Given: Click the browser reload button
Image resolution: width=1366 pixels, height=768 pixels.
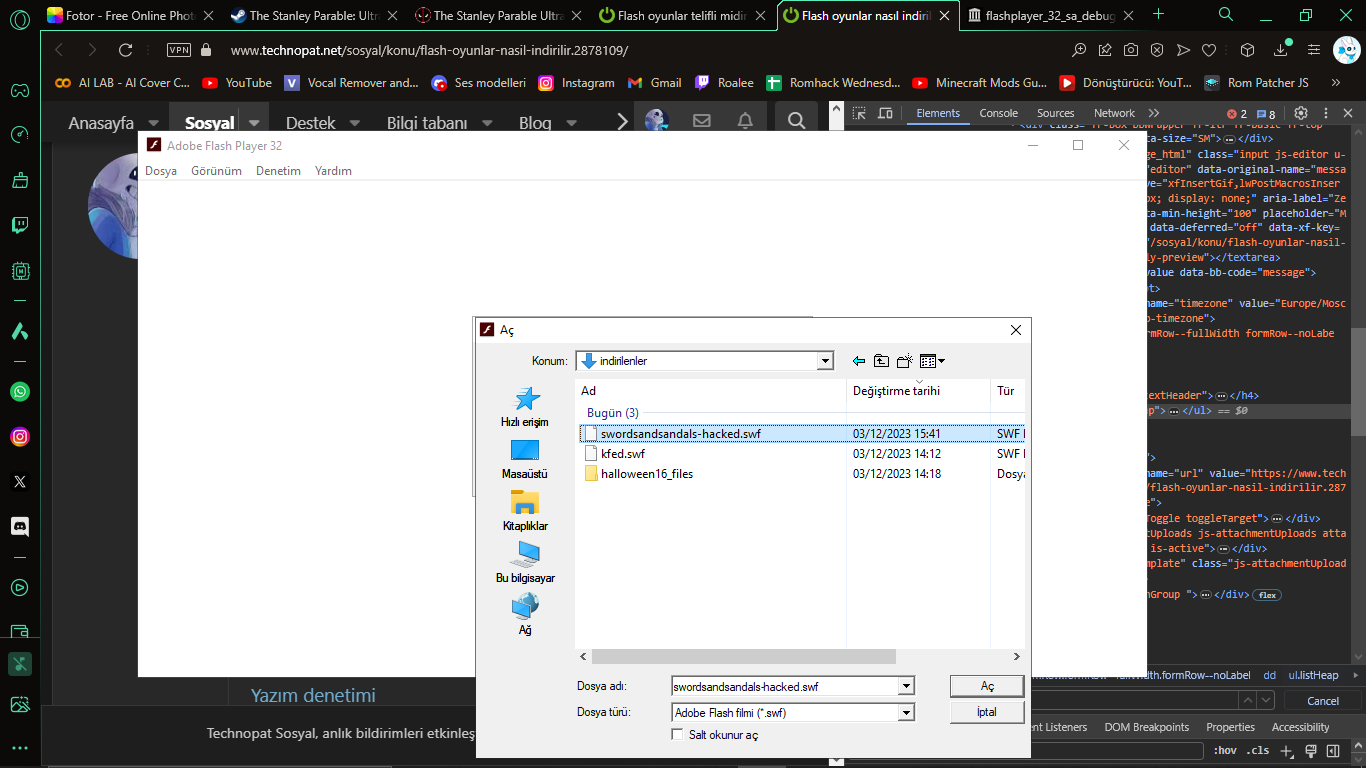Looking at the screenshot, I should coord(125,50).
